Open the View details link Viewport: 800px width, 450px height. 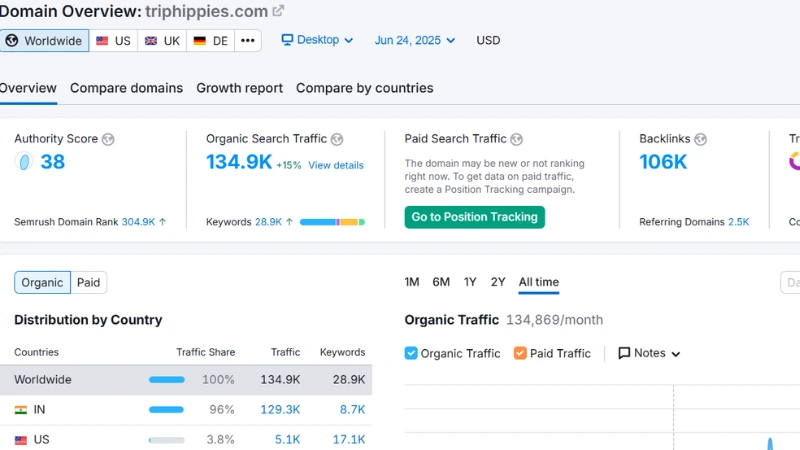pos(336,165)
